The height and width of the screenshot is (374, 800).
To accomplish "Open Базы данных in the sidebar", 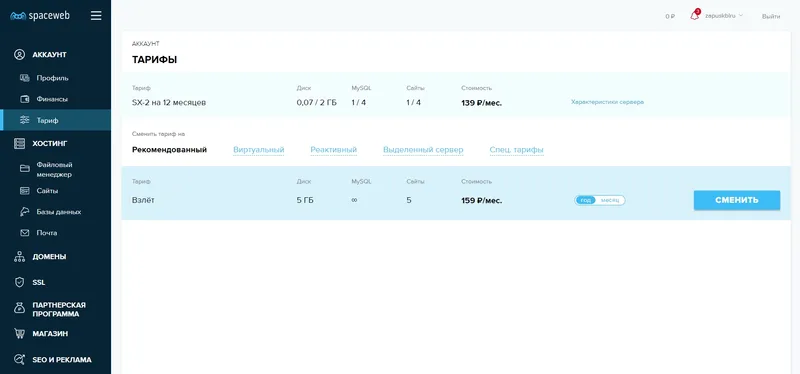I will (59, 212).
